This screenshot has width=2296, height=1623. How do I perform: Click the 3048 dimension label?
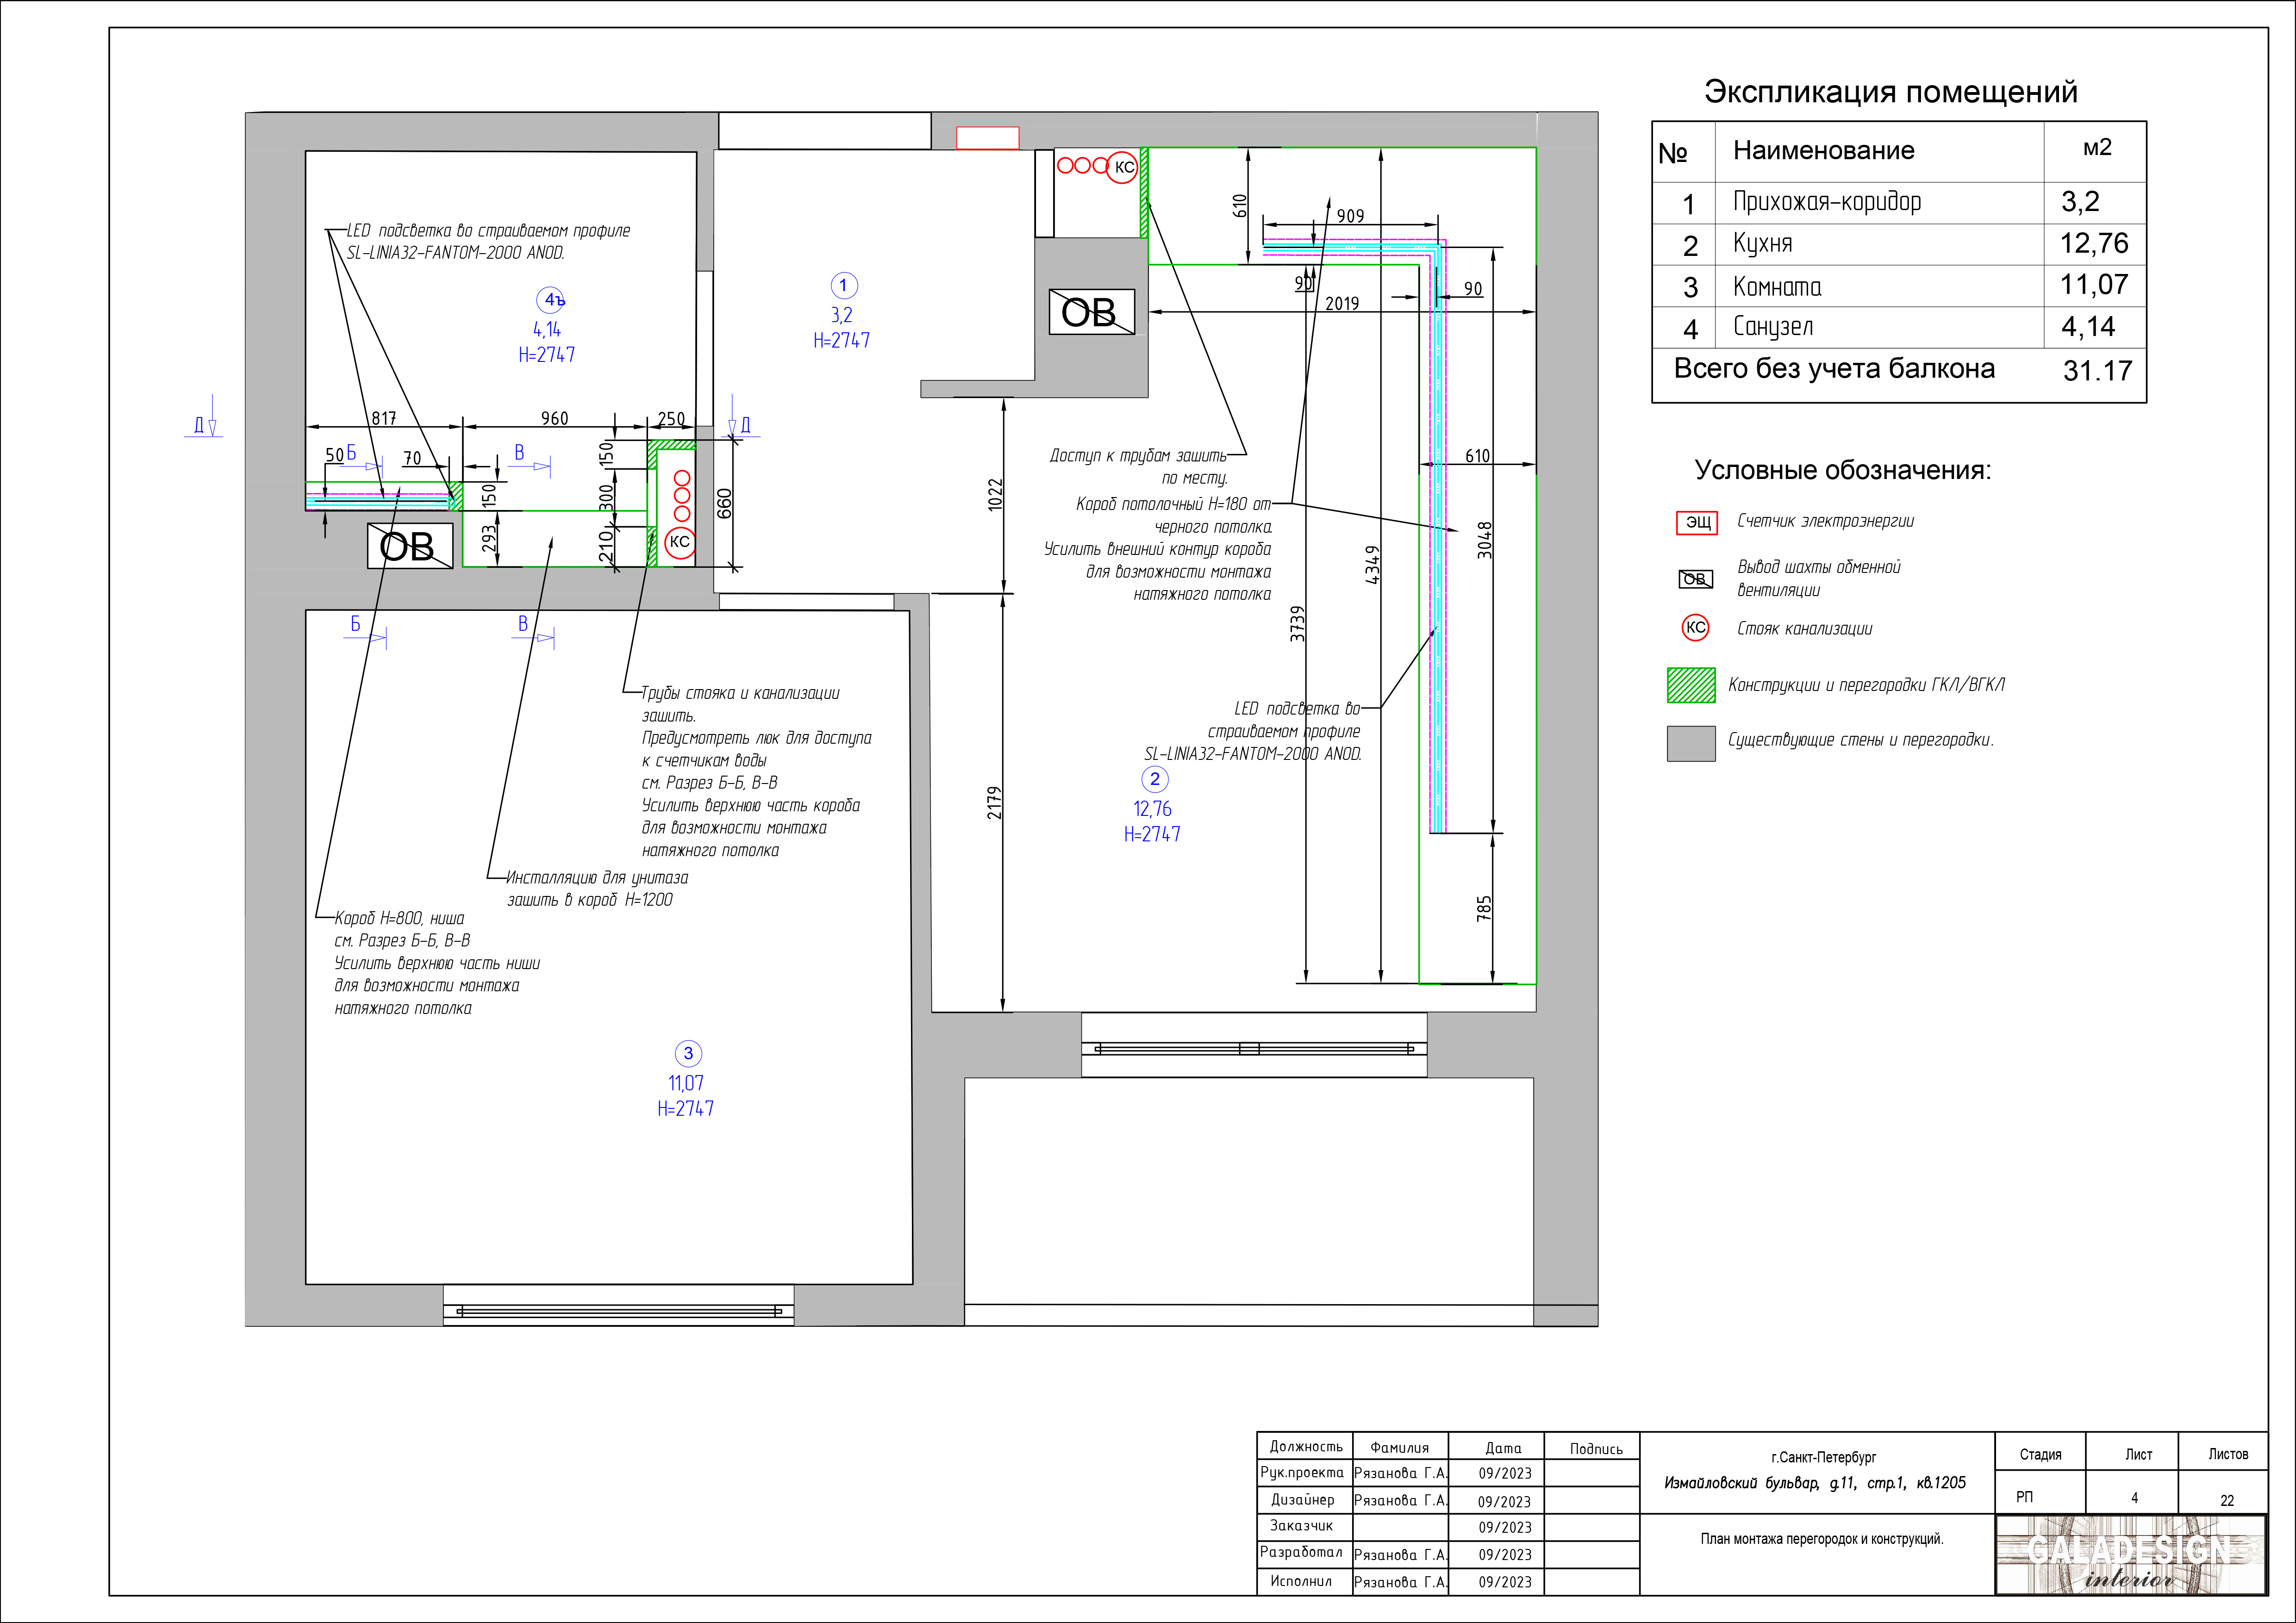coord(1485,540)
